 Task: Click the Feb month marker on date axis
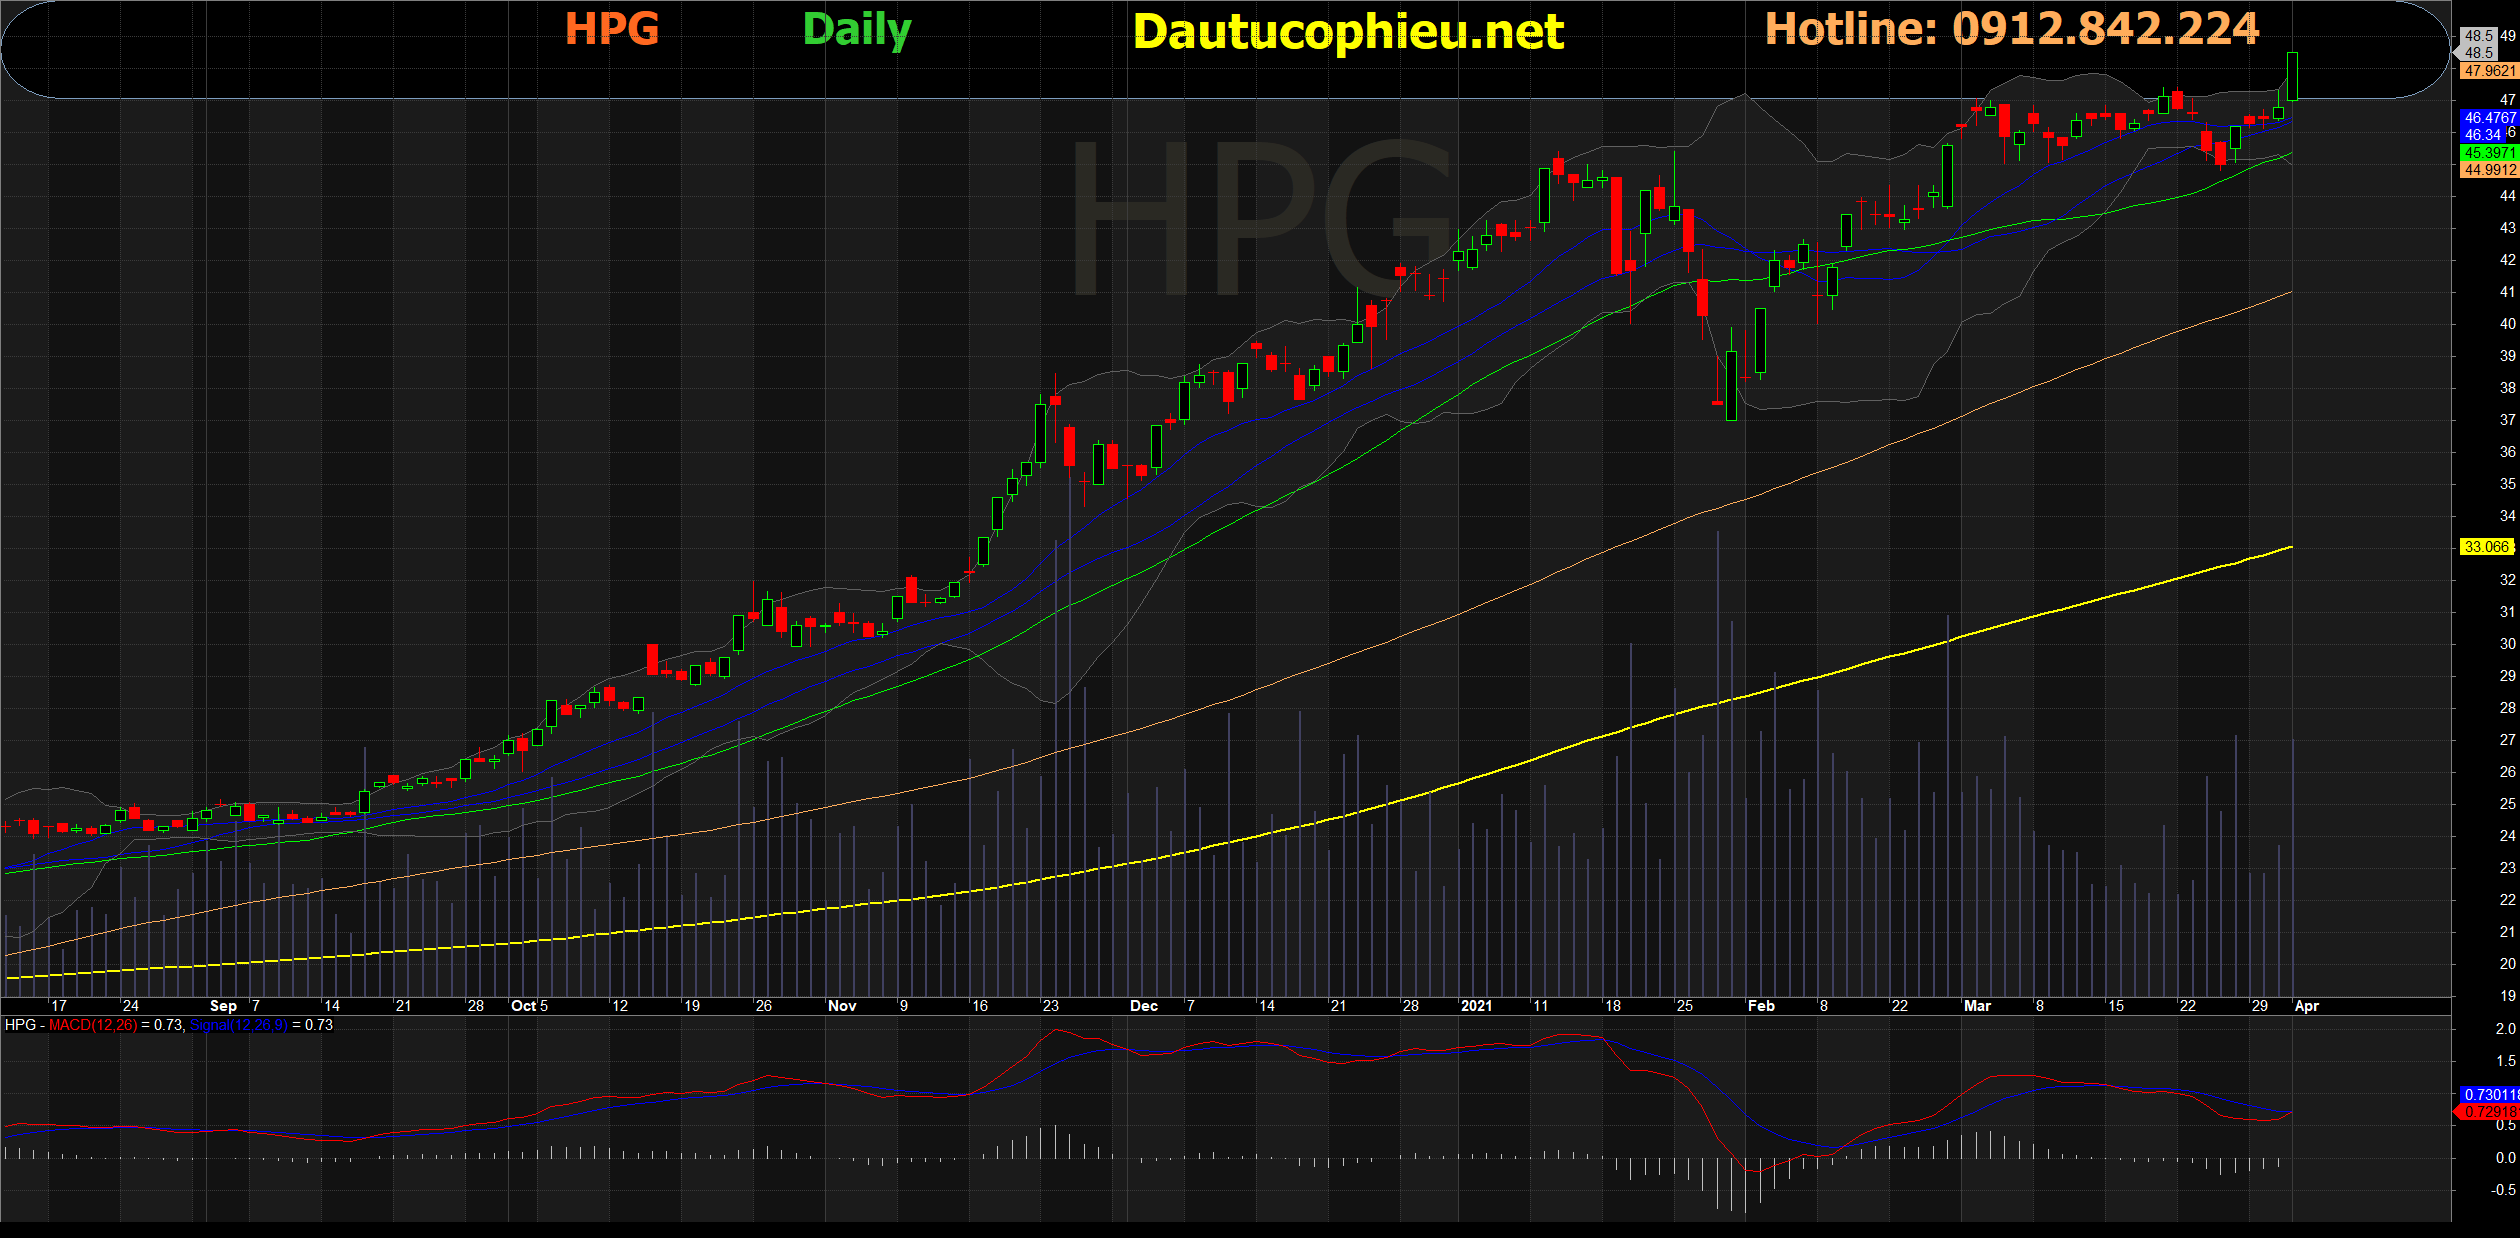point(1761,1006)
